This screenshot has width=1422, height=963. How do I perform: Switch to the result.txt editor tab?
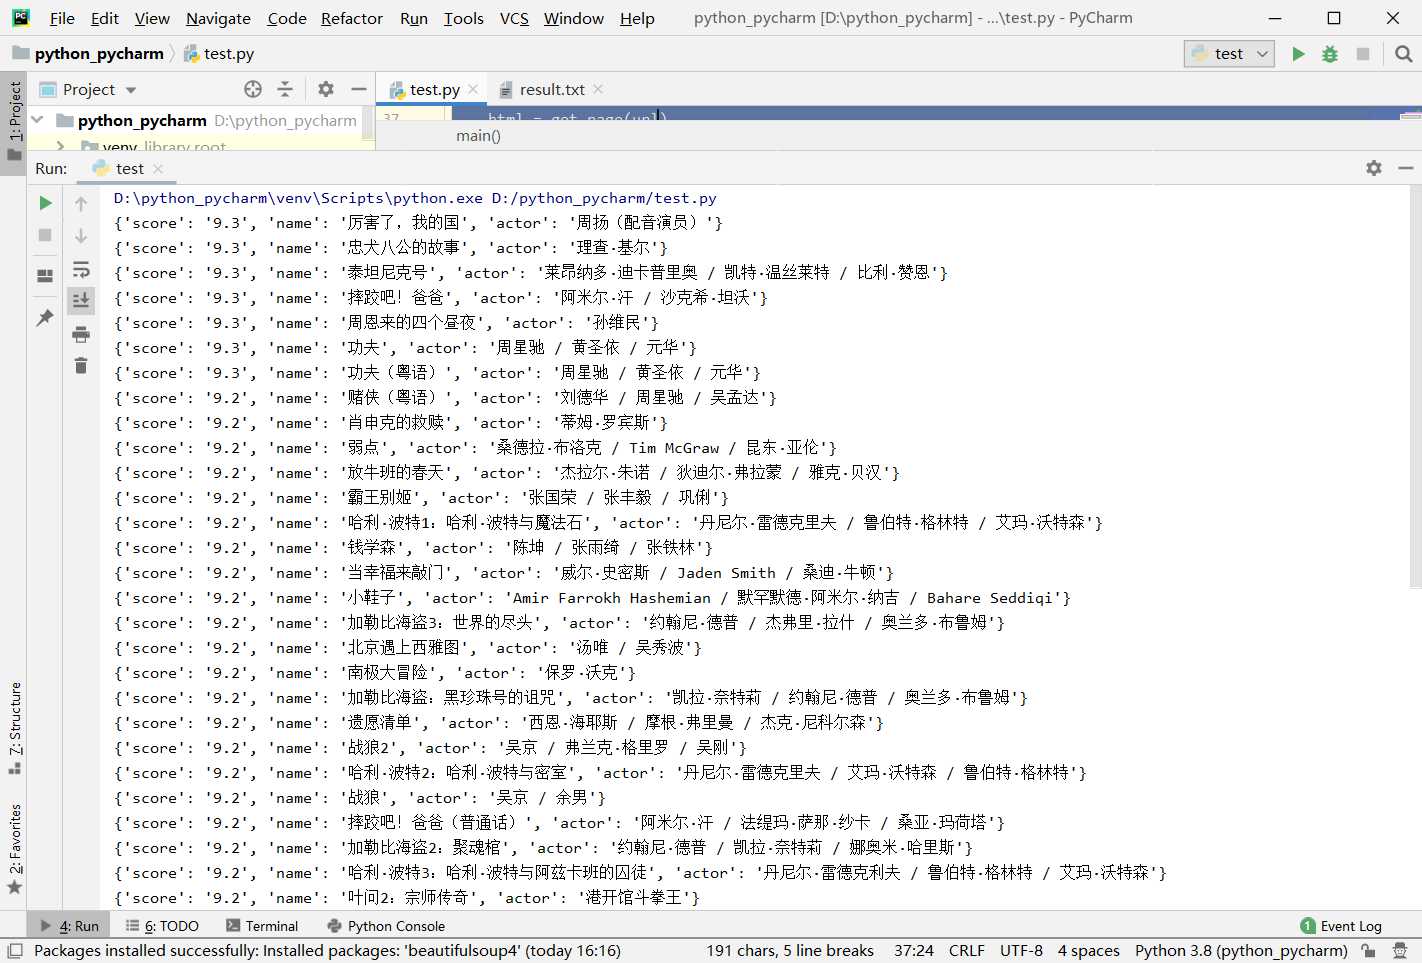tap(552, 89)
